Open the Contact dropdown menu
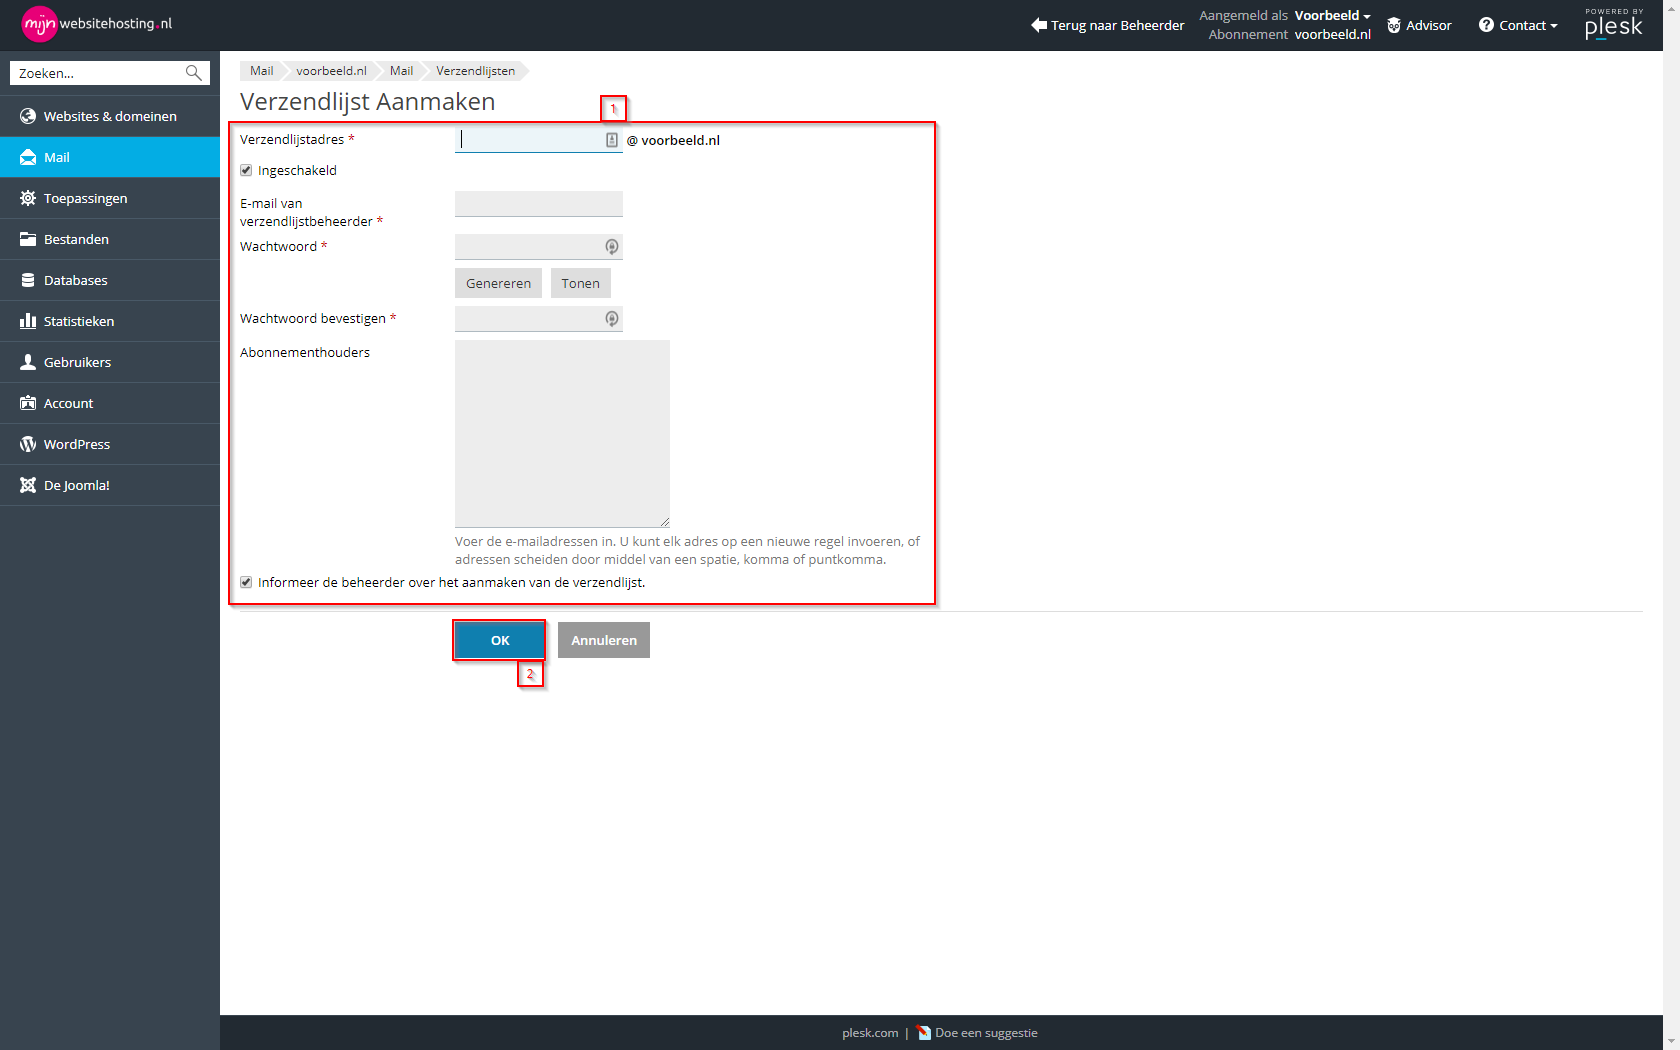The height and width of the screenshot is (1050, 1680). point(1528,25)
